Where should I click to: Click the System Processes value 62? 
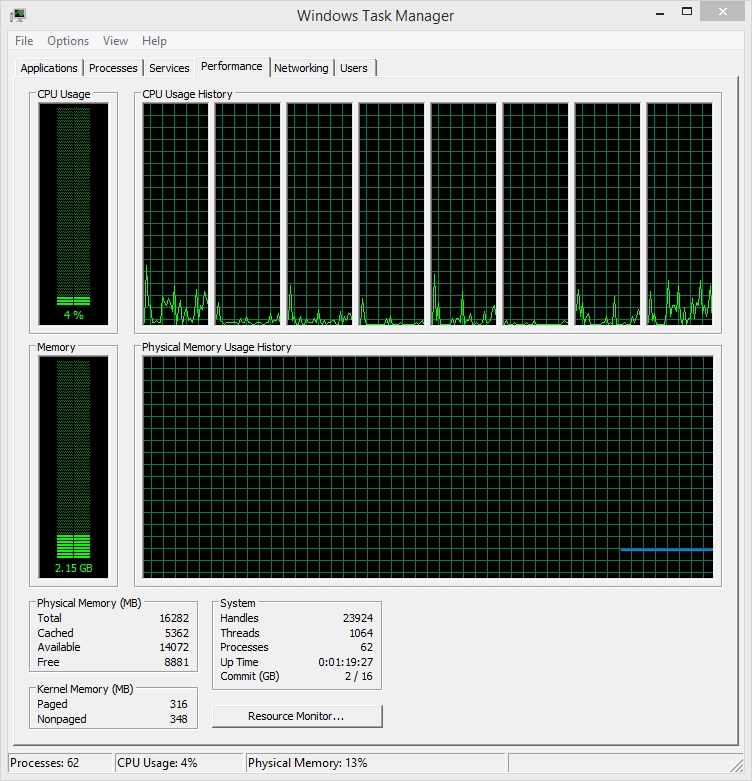[x=367, y=647]
